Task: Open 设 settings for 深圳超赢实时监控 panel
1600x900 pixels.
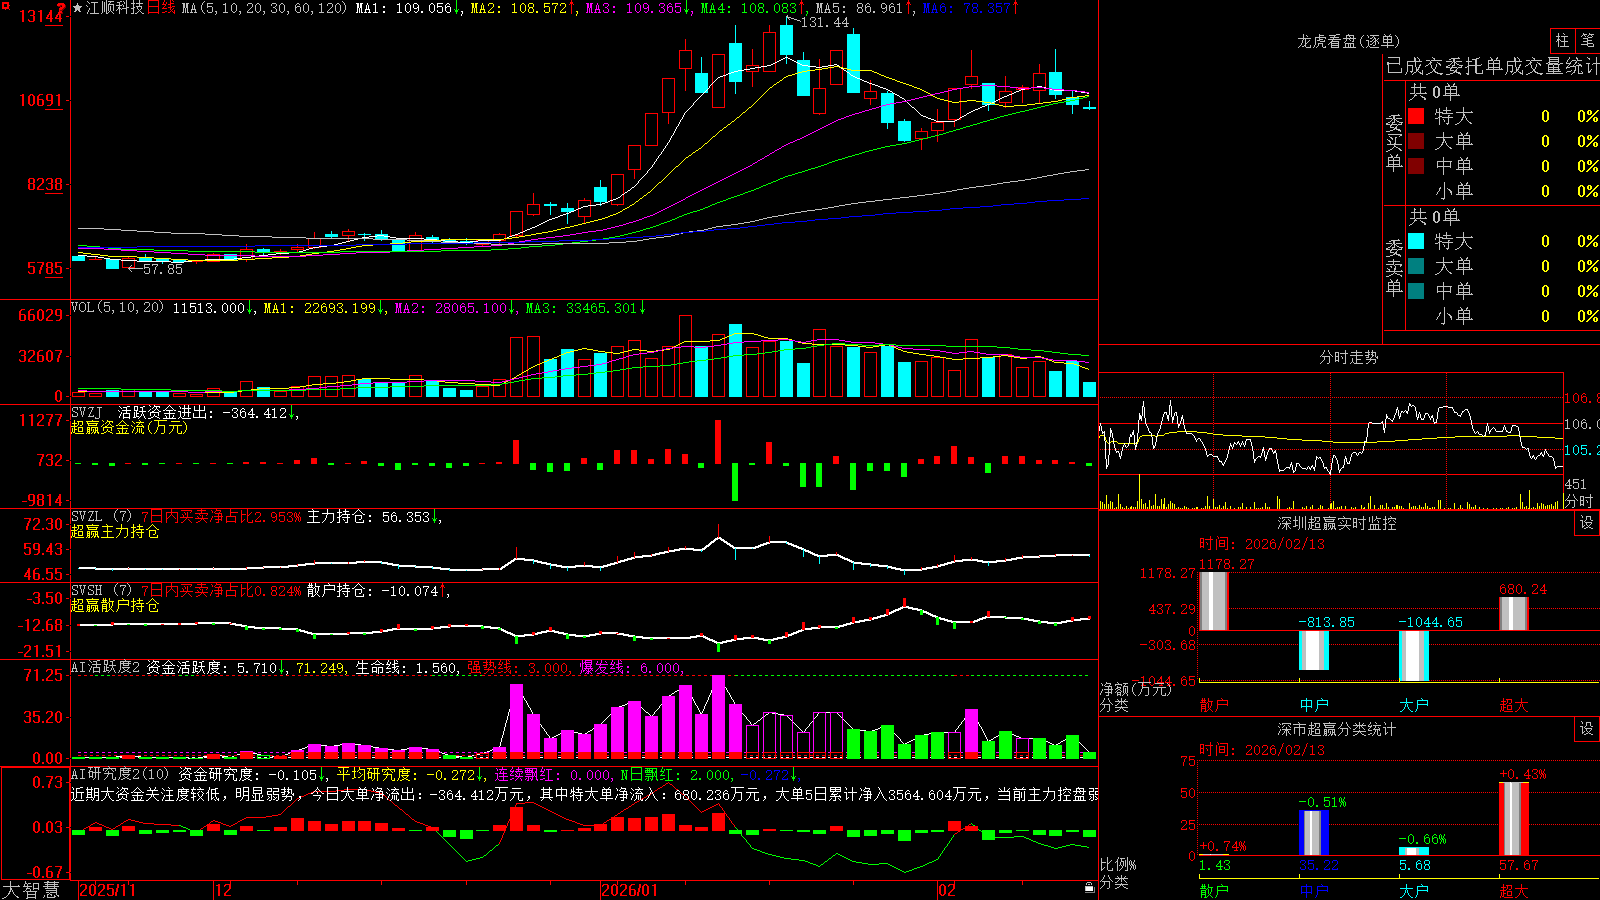Action: [x=1587, y=523]
